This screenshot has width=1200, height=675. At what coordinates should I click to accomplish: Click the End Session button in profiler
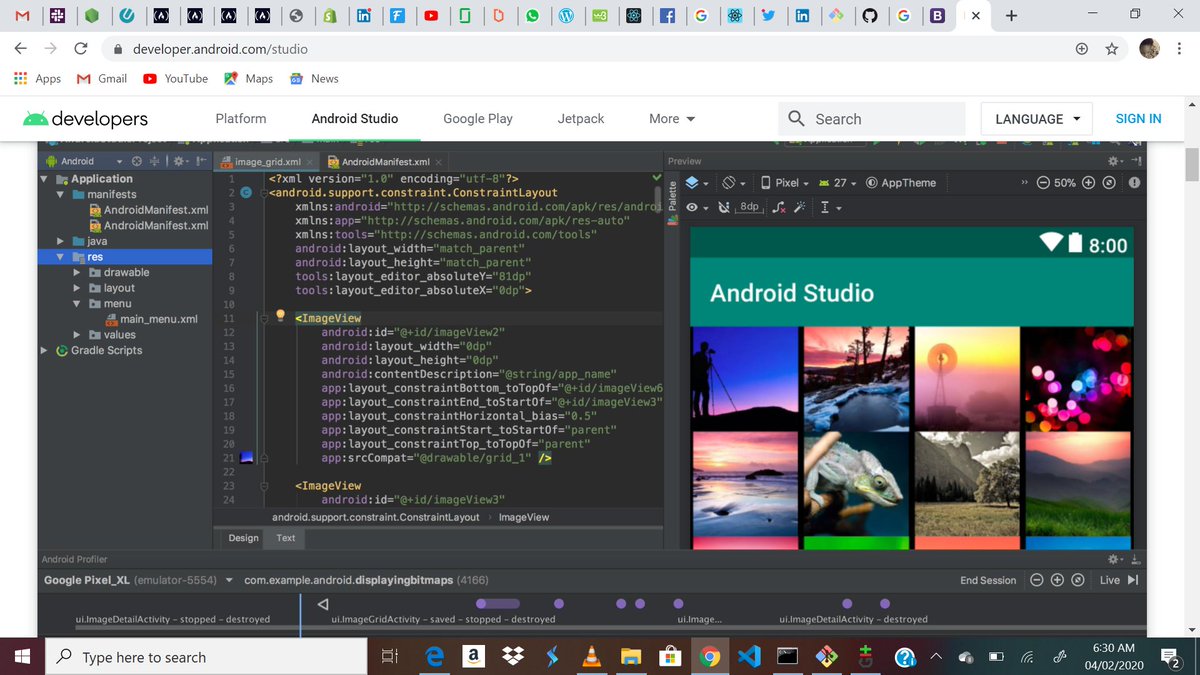(x=988, y=580)
